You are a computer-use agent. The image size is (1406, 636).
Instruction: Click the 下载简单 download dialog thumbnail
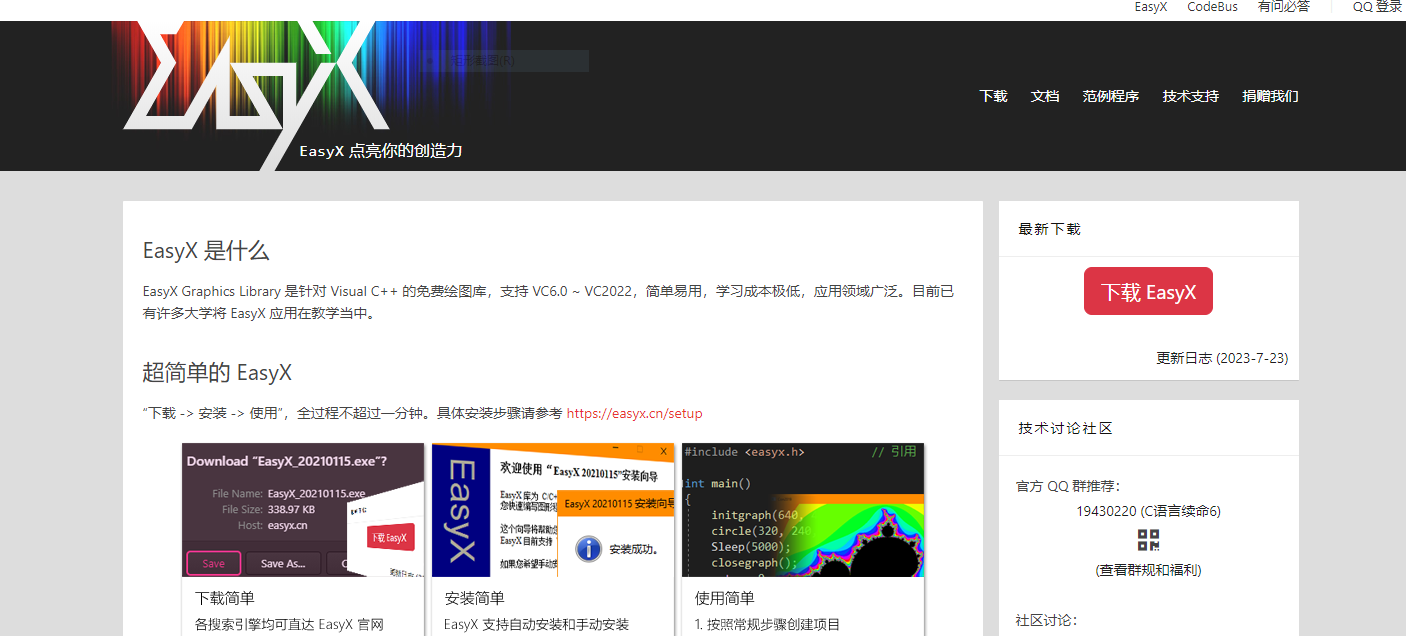(x=303, y=510)
